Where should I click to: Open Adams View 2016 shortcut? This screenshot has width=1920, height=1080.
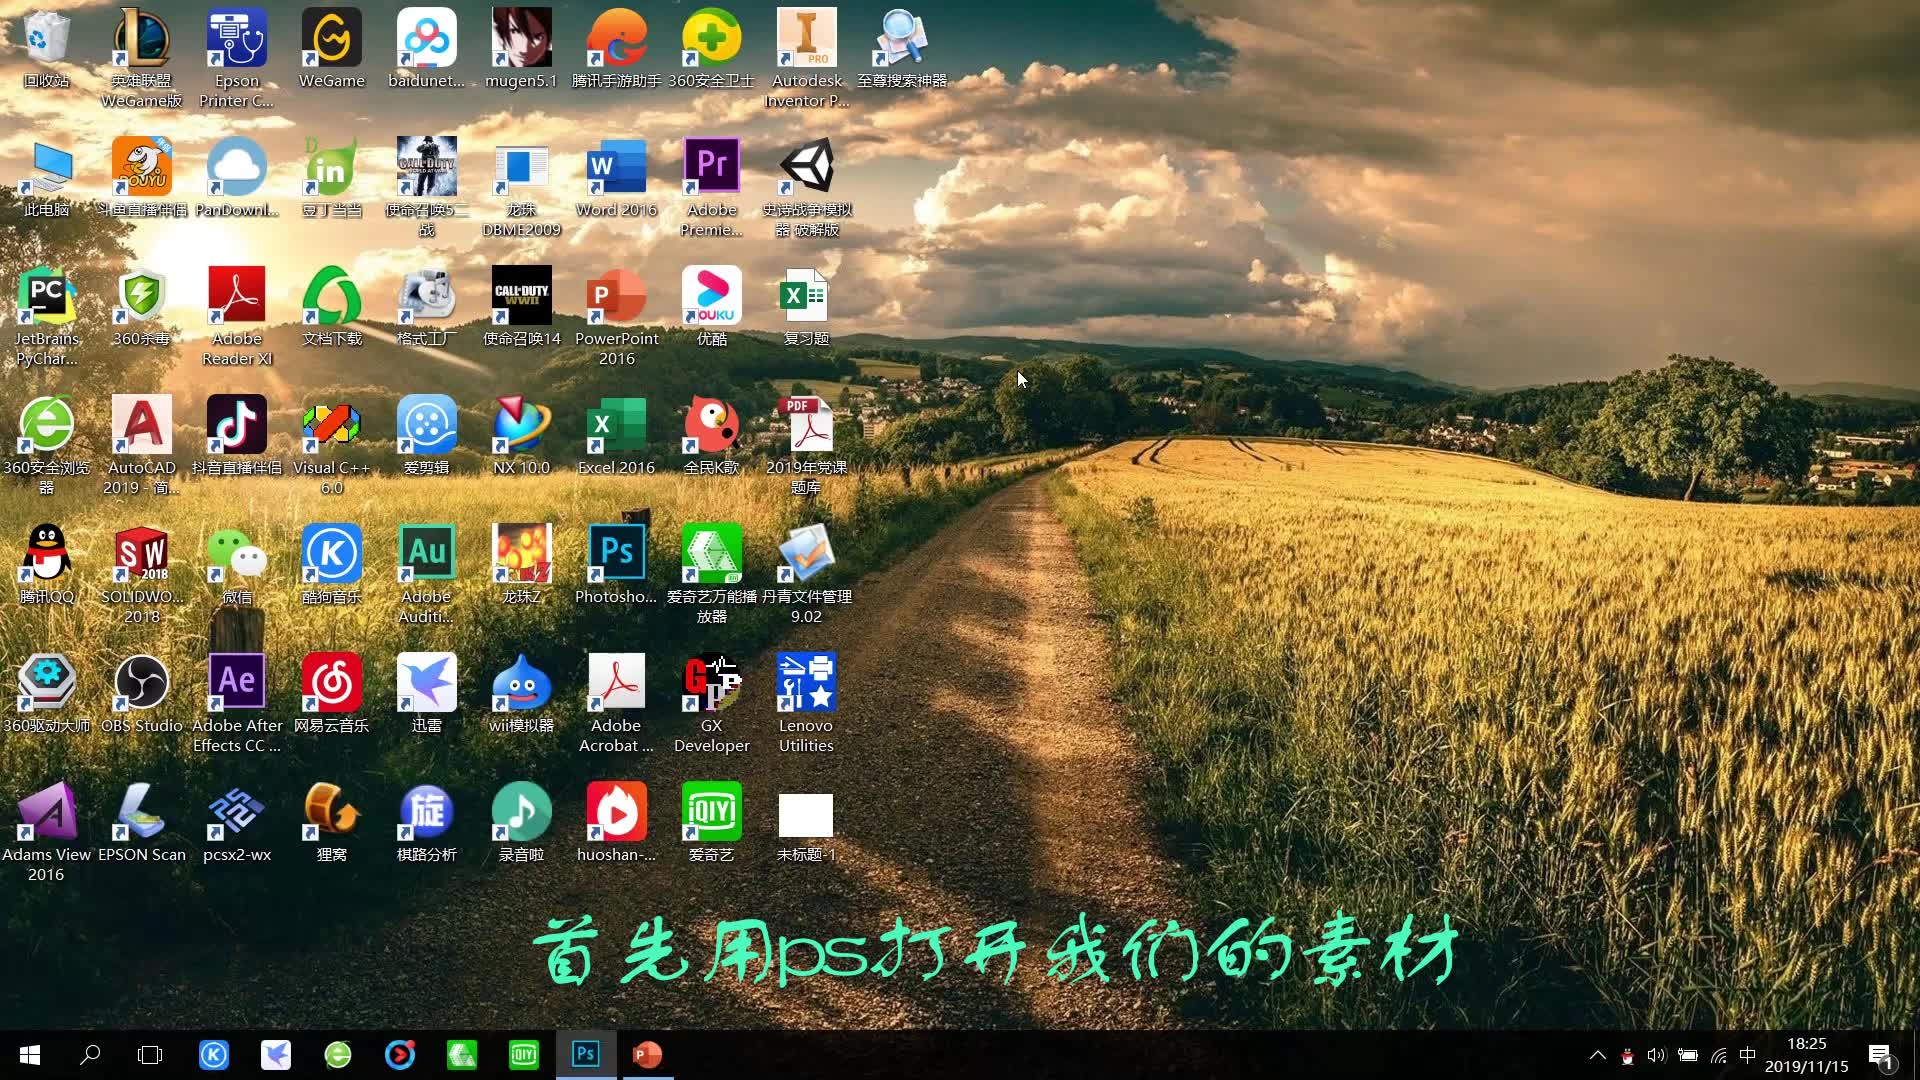click(x=46, y=832)
